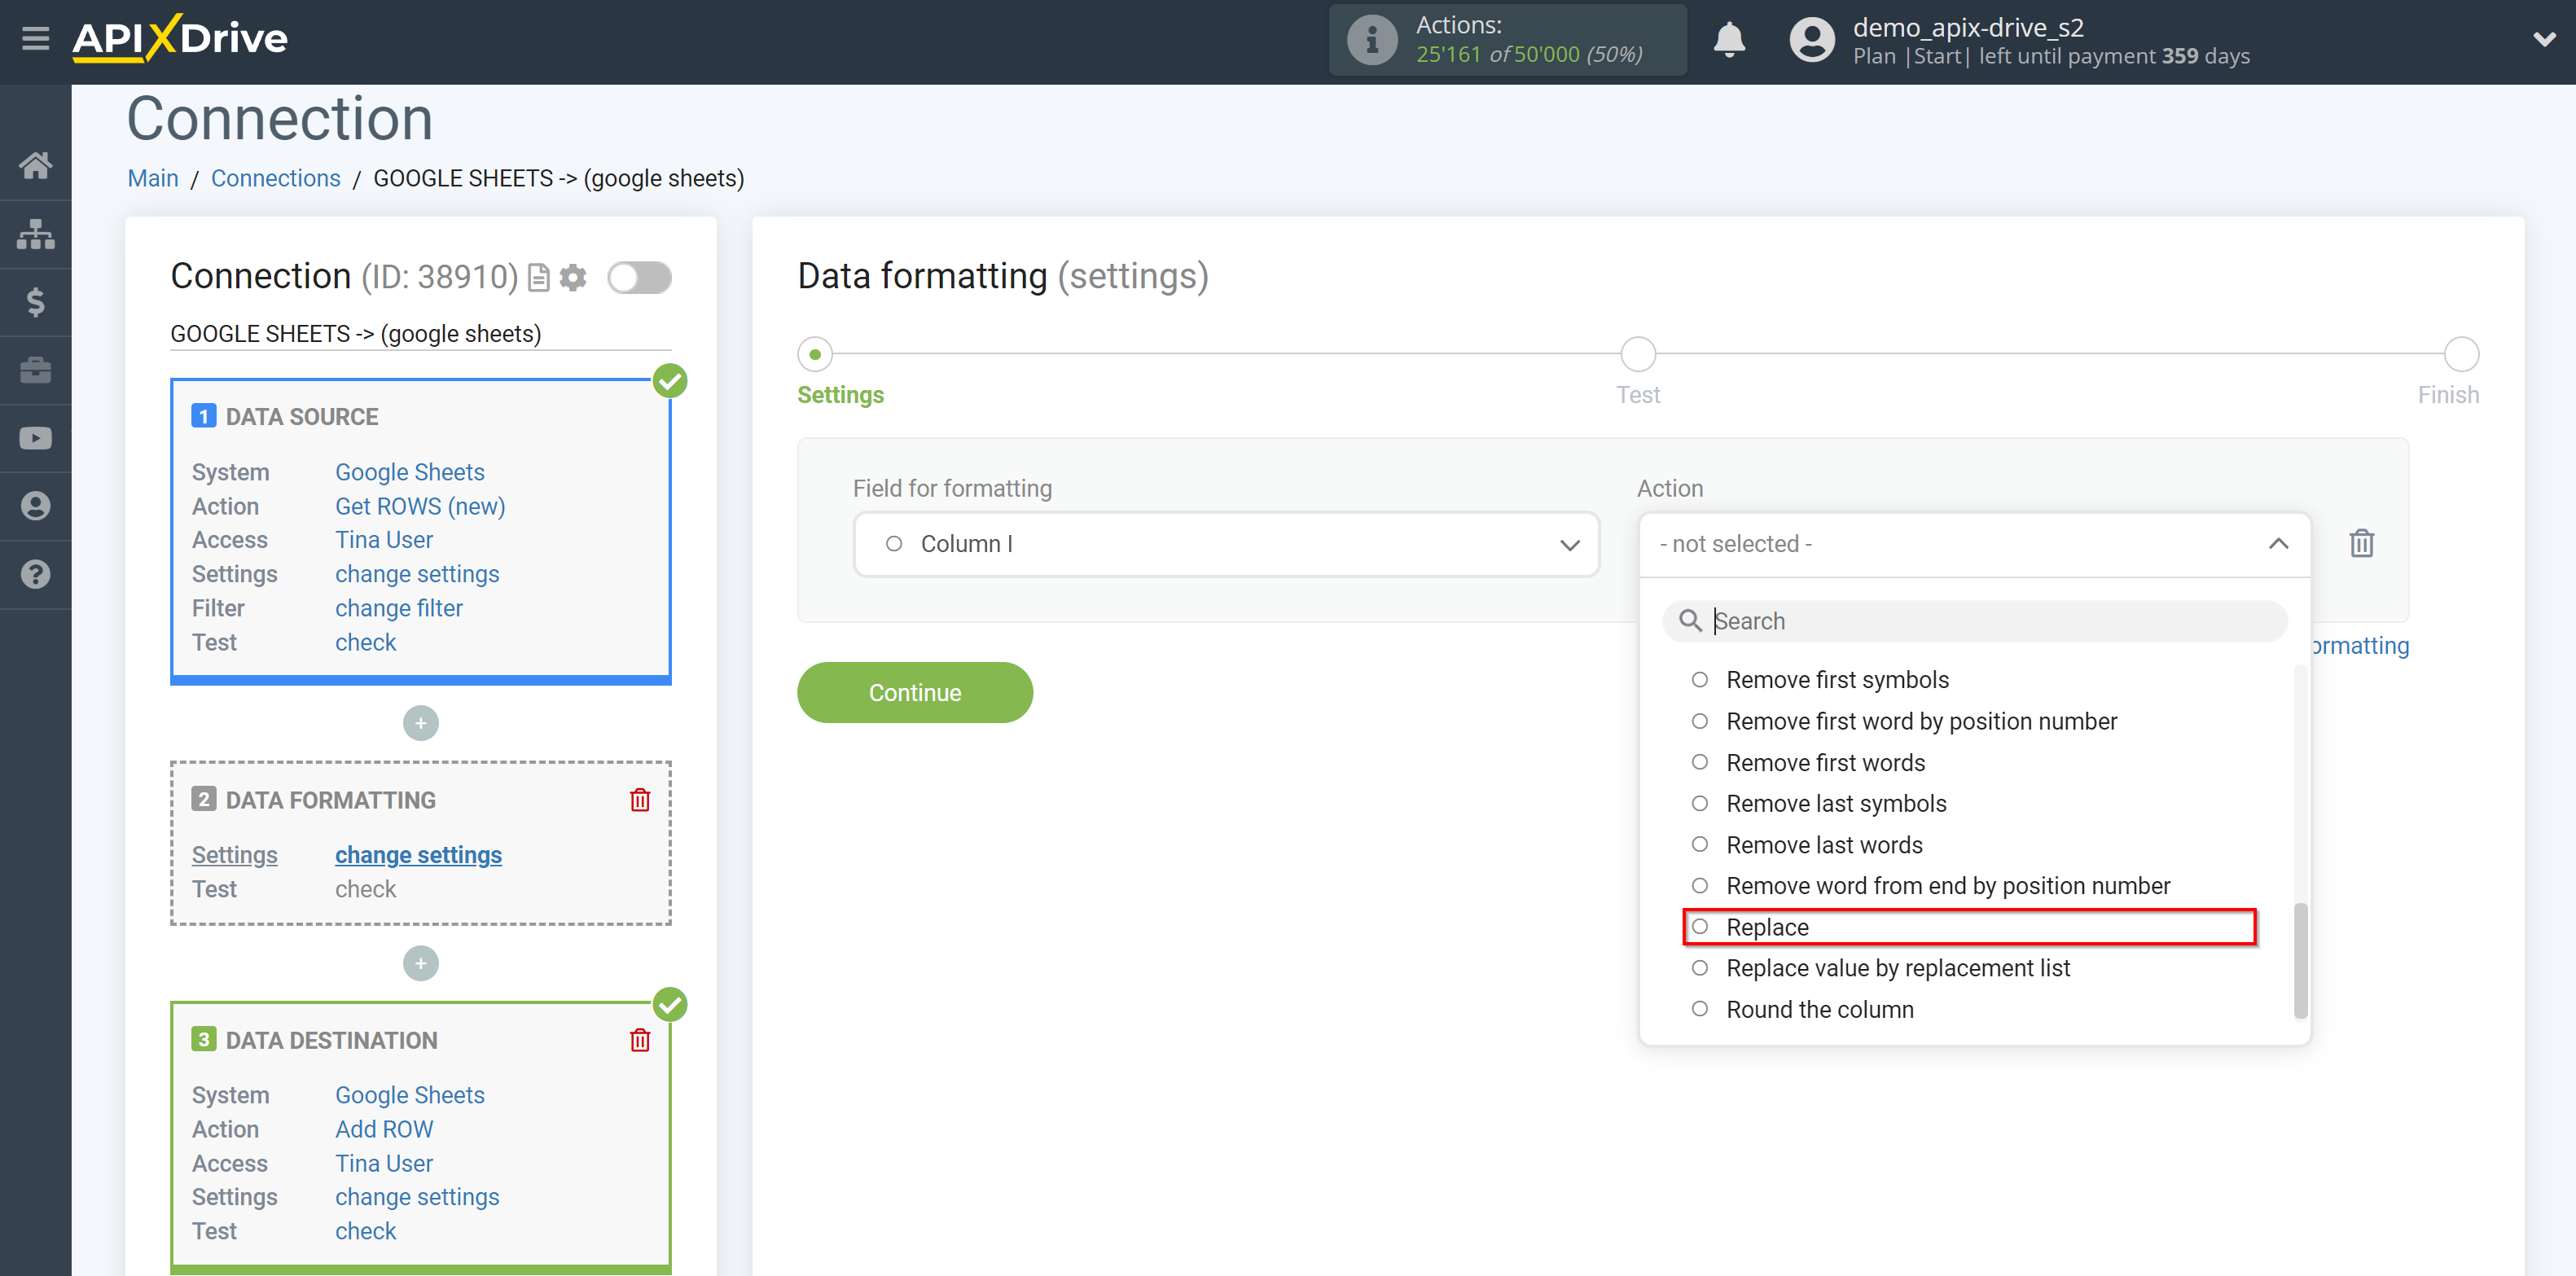The width and height of the screenshot is (2576, 1276).
Task: Expand the Action dropdown menu
Action: point(1972,544)
